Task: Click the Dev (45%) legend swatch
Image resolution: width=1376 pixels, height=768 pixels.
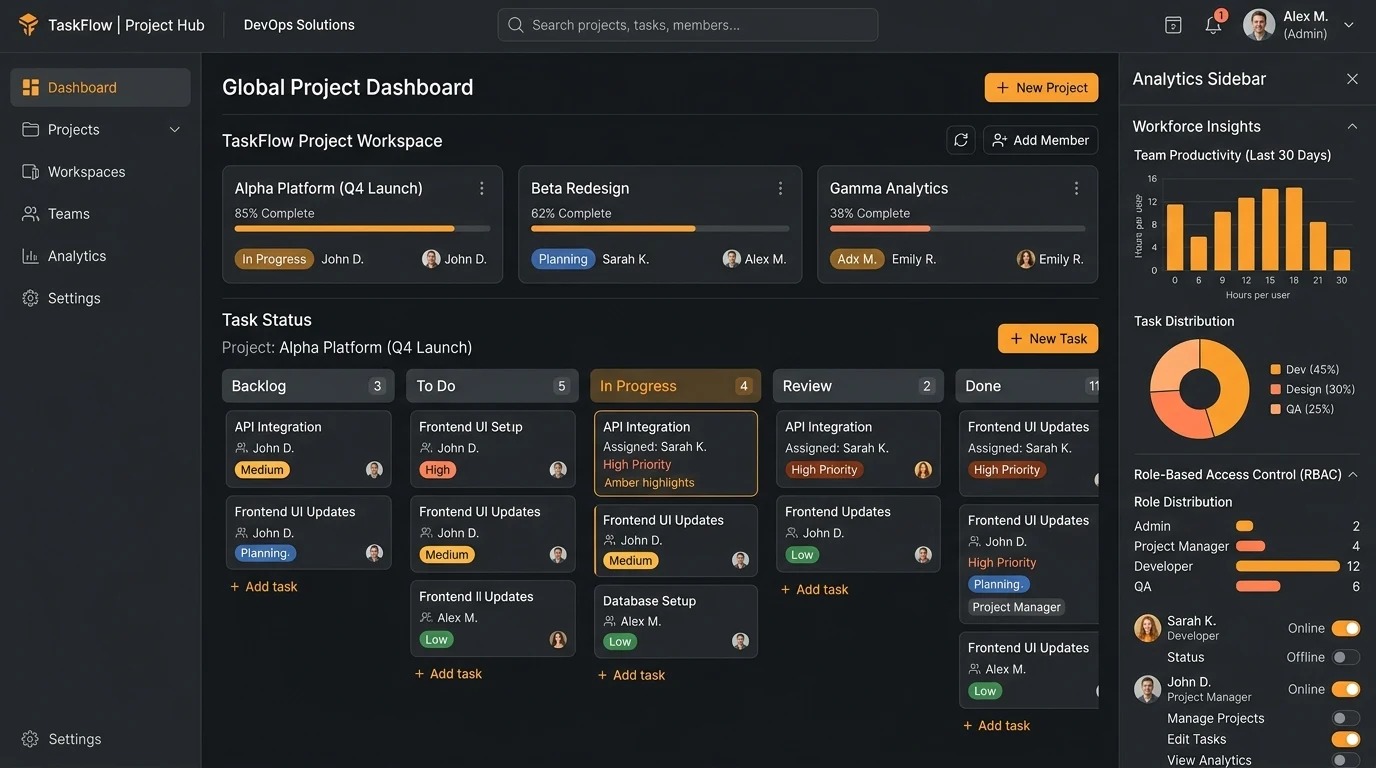Action: (1275, 369)
